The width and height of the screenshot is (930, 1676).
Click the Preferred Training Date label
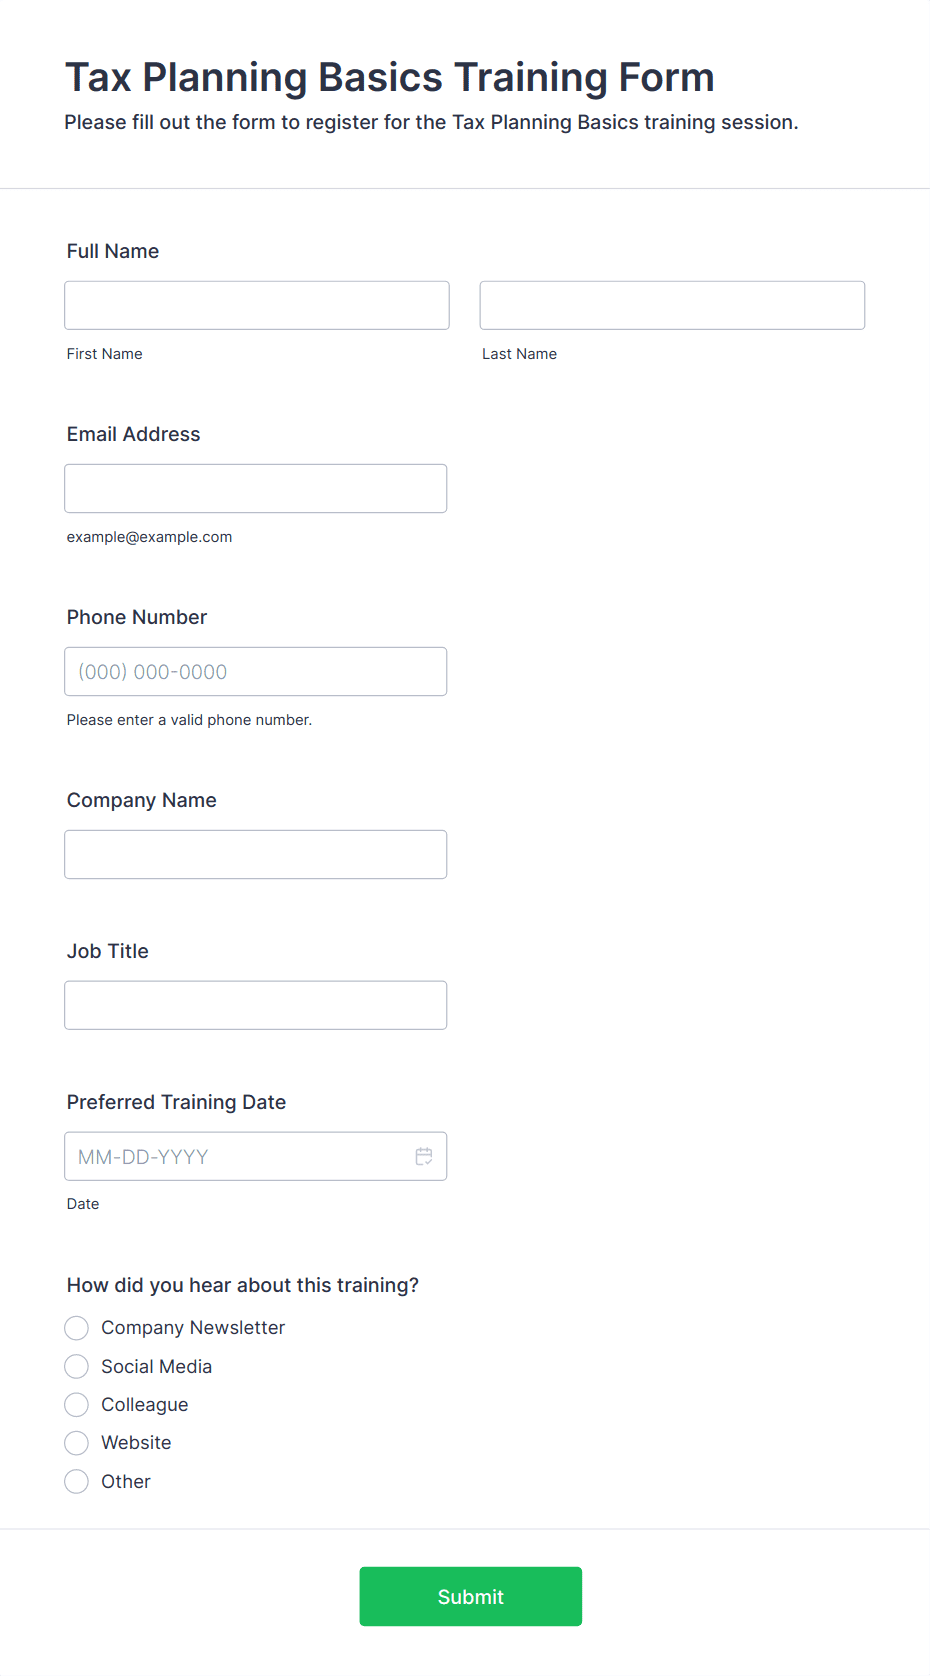[177, 1102]
